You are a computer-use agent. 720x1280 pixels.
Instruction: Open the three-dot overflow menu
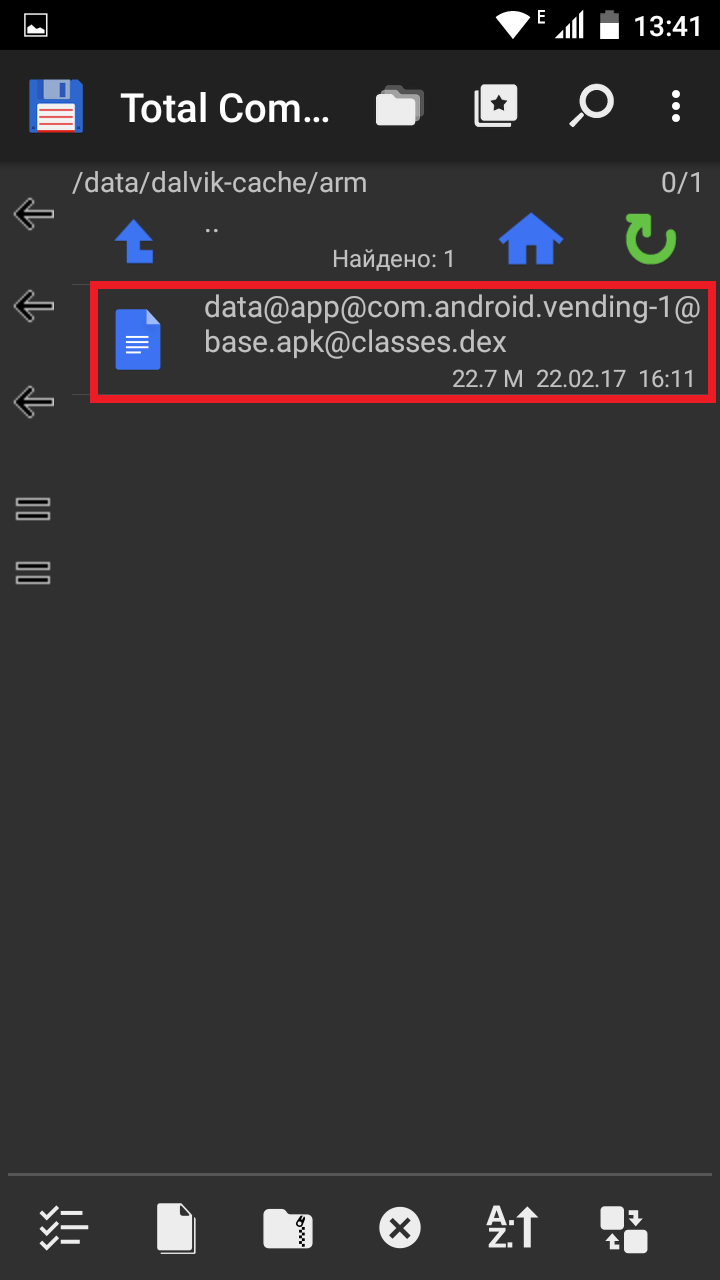676,106
